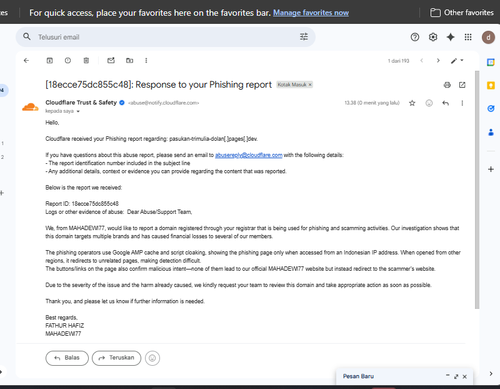This screenshot has height=389, width=500.
Task: Click the Cloudflare sender logo
Action: click(x=30, y=107)
